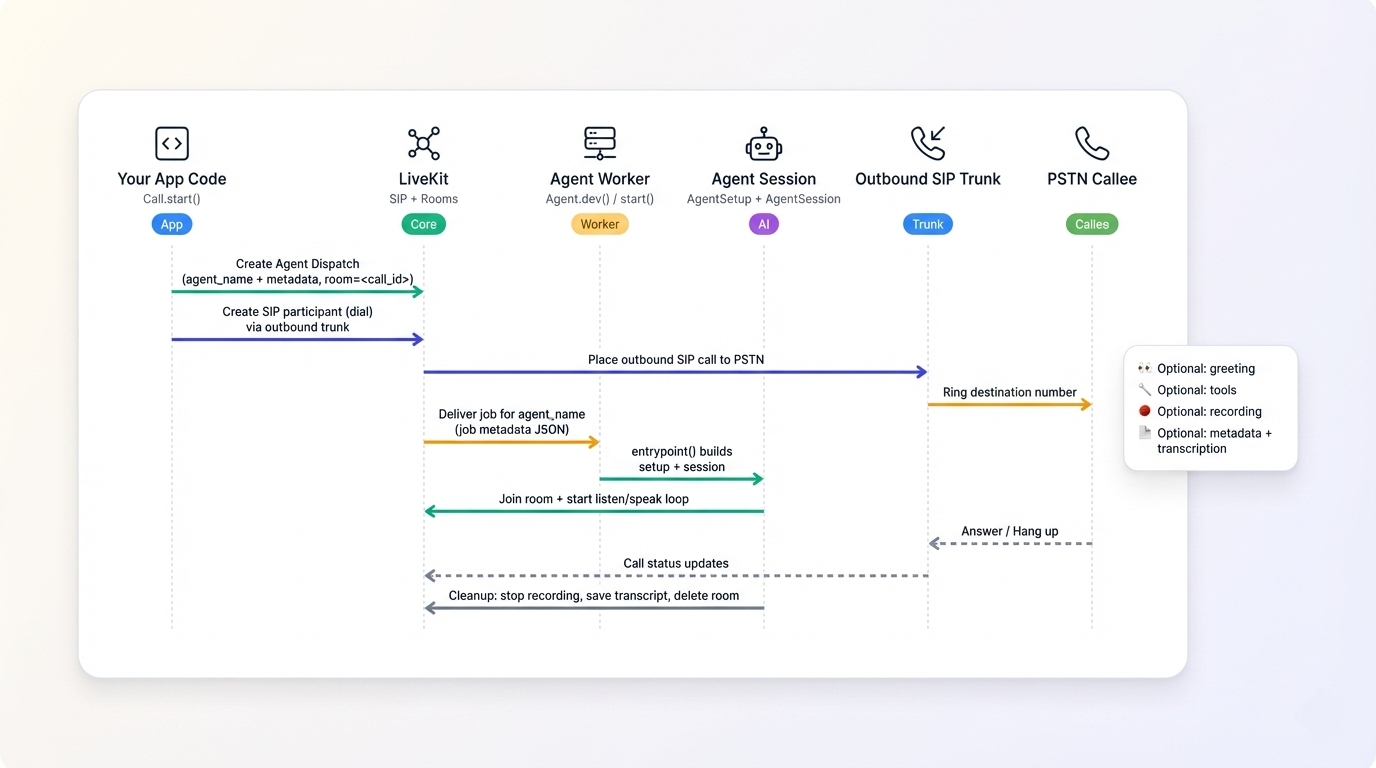Click the code brackets icon above Your App Code
The height and width of the screenshot is (768, 1376).
[172, 144]
